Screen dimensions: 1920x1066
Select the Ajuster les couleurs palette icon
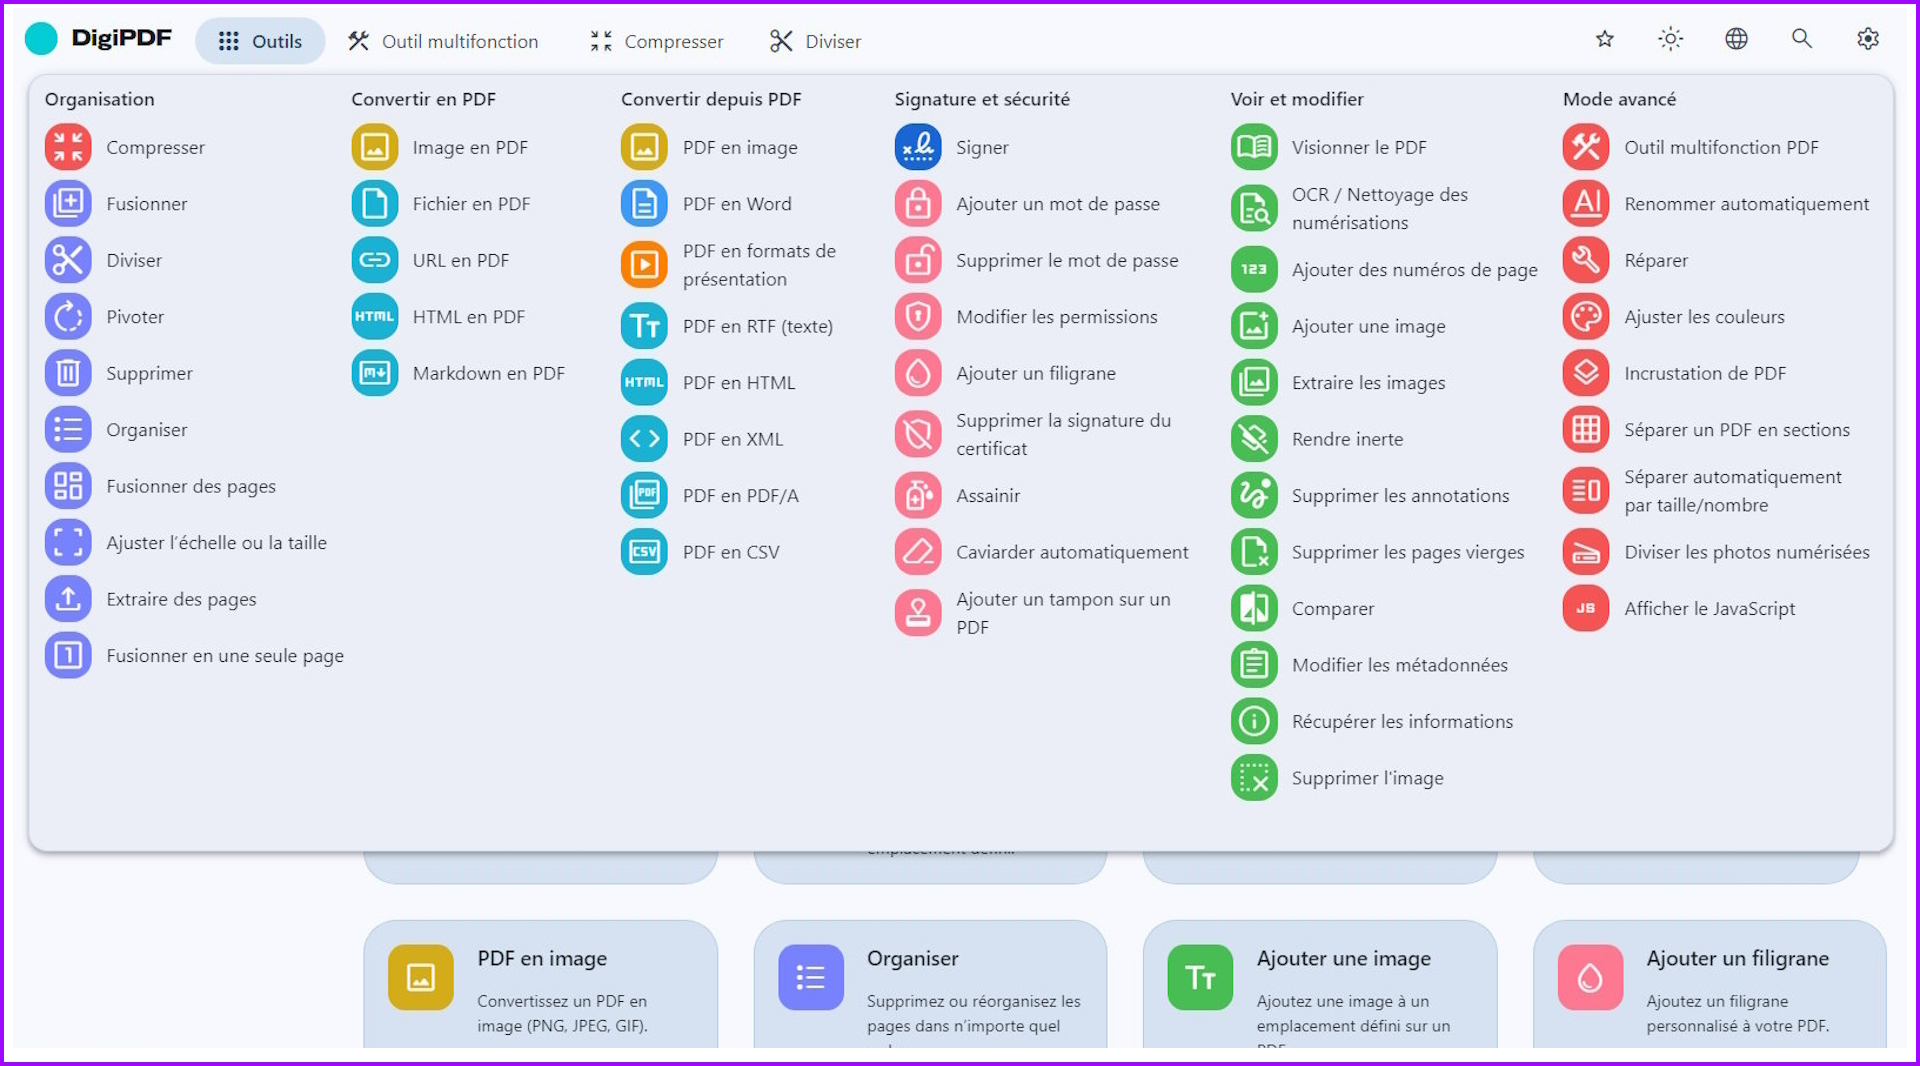[1585, 317]
